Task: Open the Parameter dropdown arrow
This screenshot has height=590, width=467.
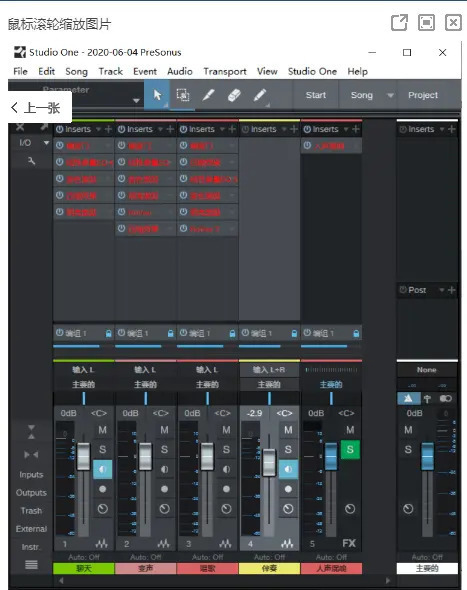Action: coord(136,100)
